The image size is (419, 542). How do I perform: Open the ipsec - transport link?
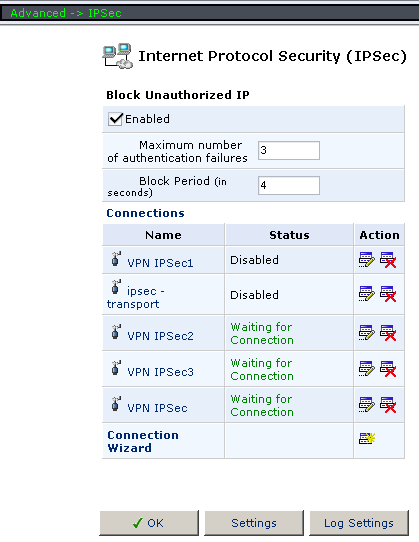click(136, 298)
